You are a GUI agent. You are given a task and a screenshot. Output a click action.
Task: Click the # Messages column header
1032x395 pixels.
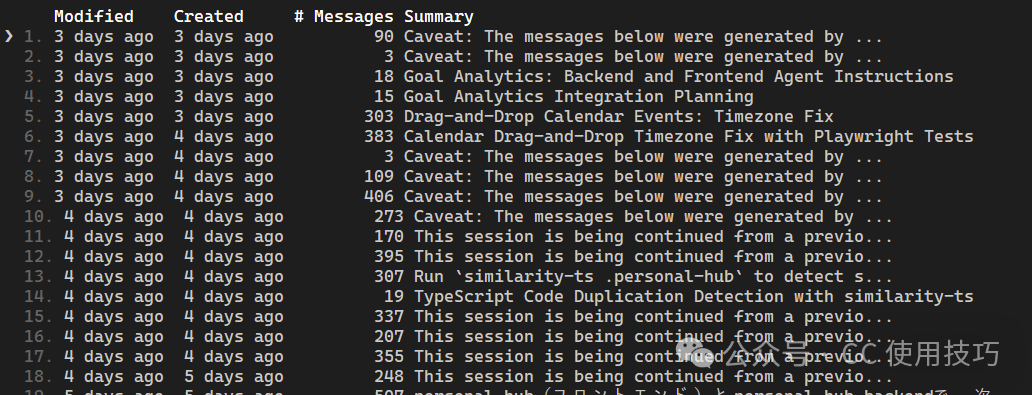344,16
